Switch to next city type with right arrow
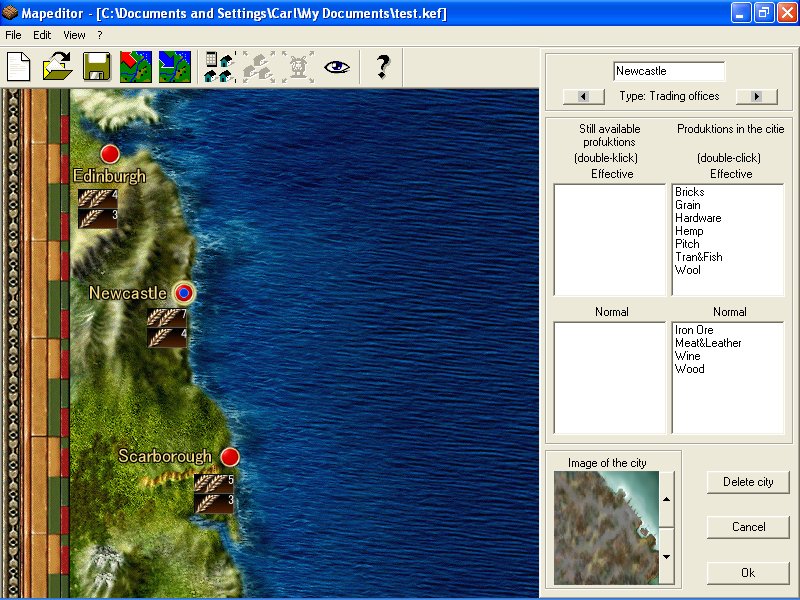 [756, 97]
